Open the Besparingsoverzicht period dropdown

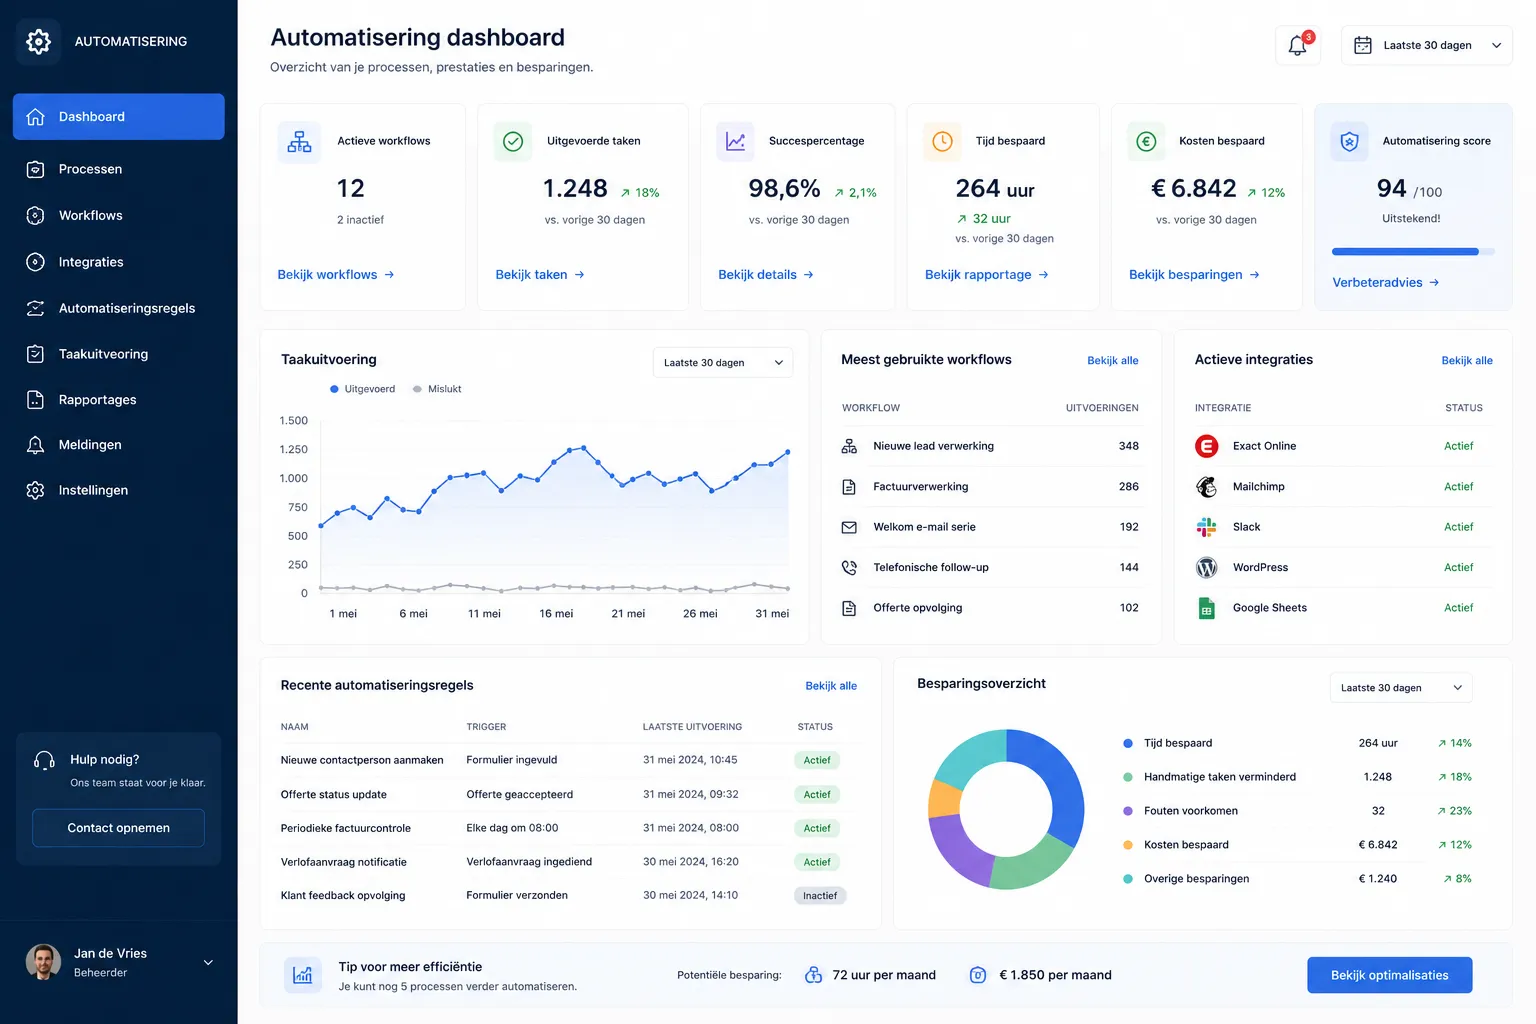click(1401, 687)
